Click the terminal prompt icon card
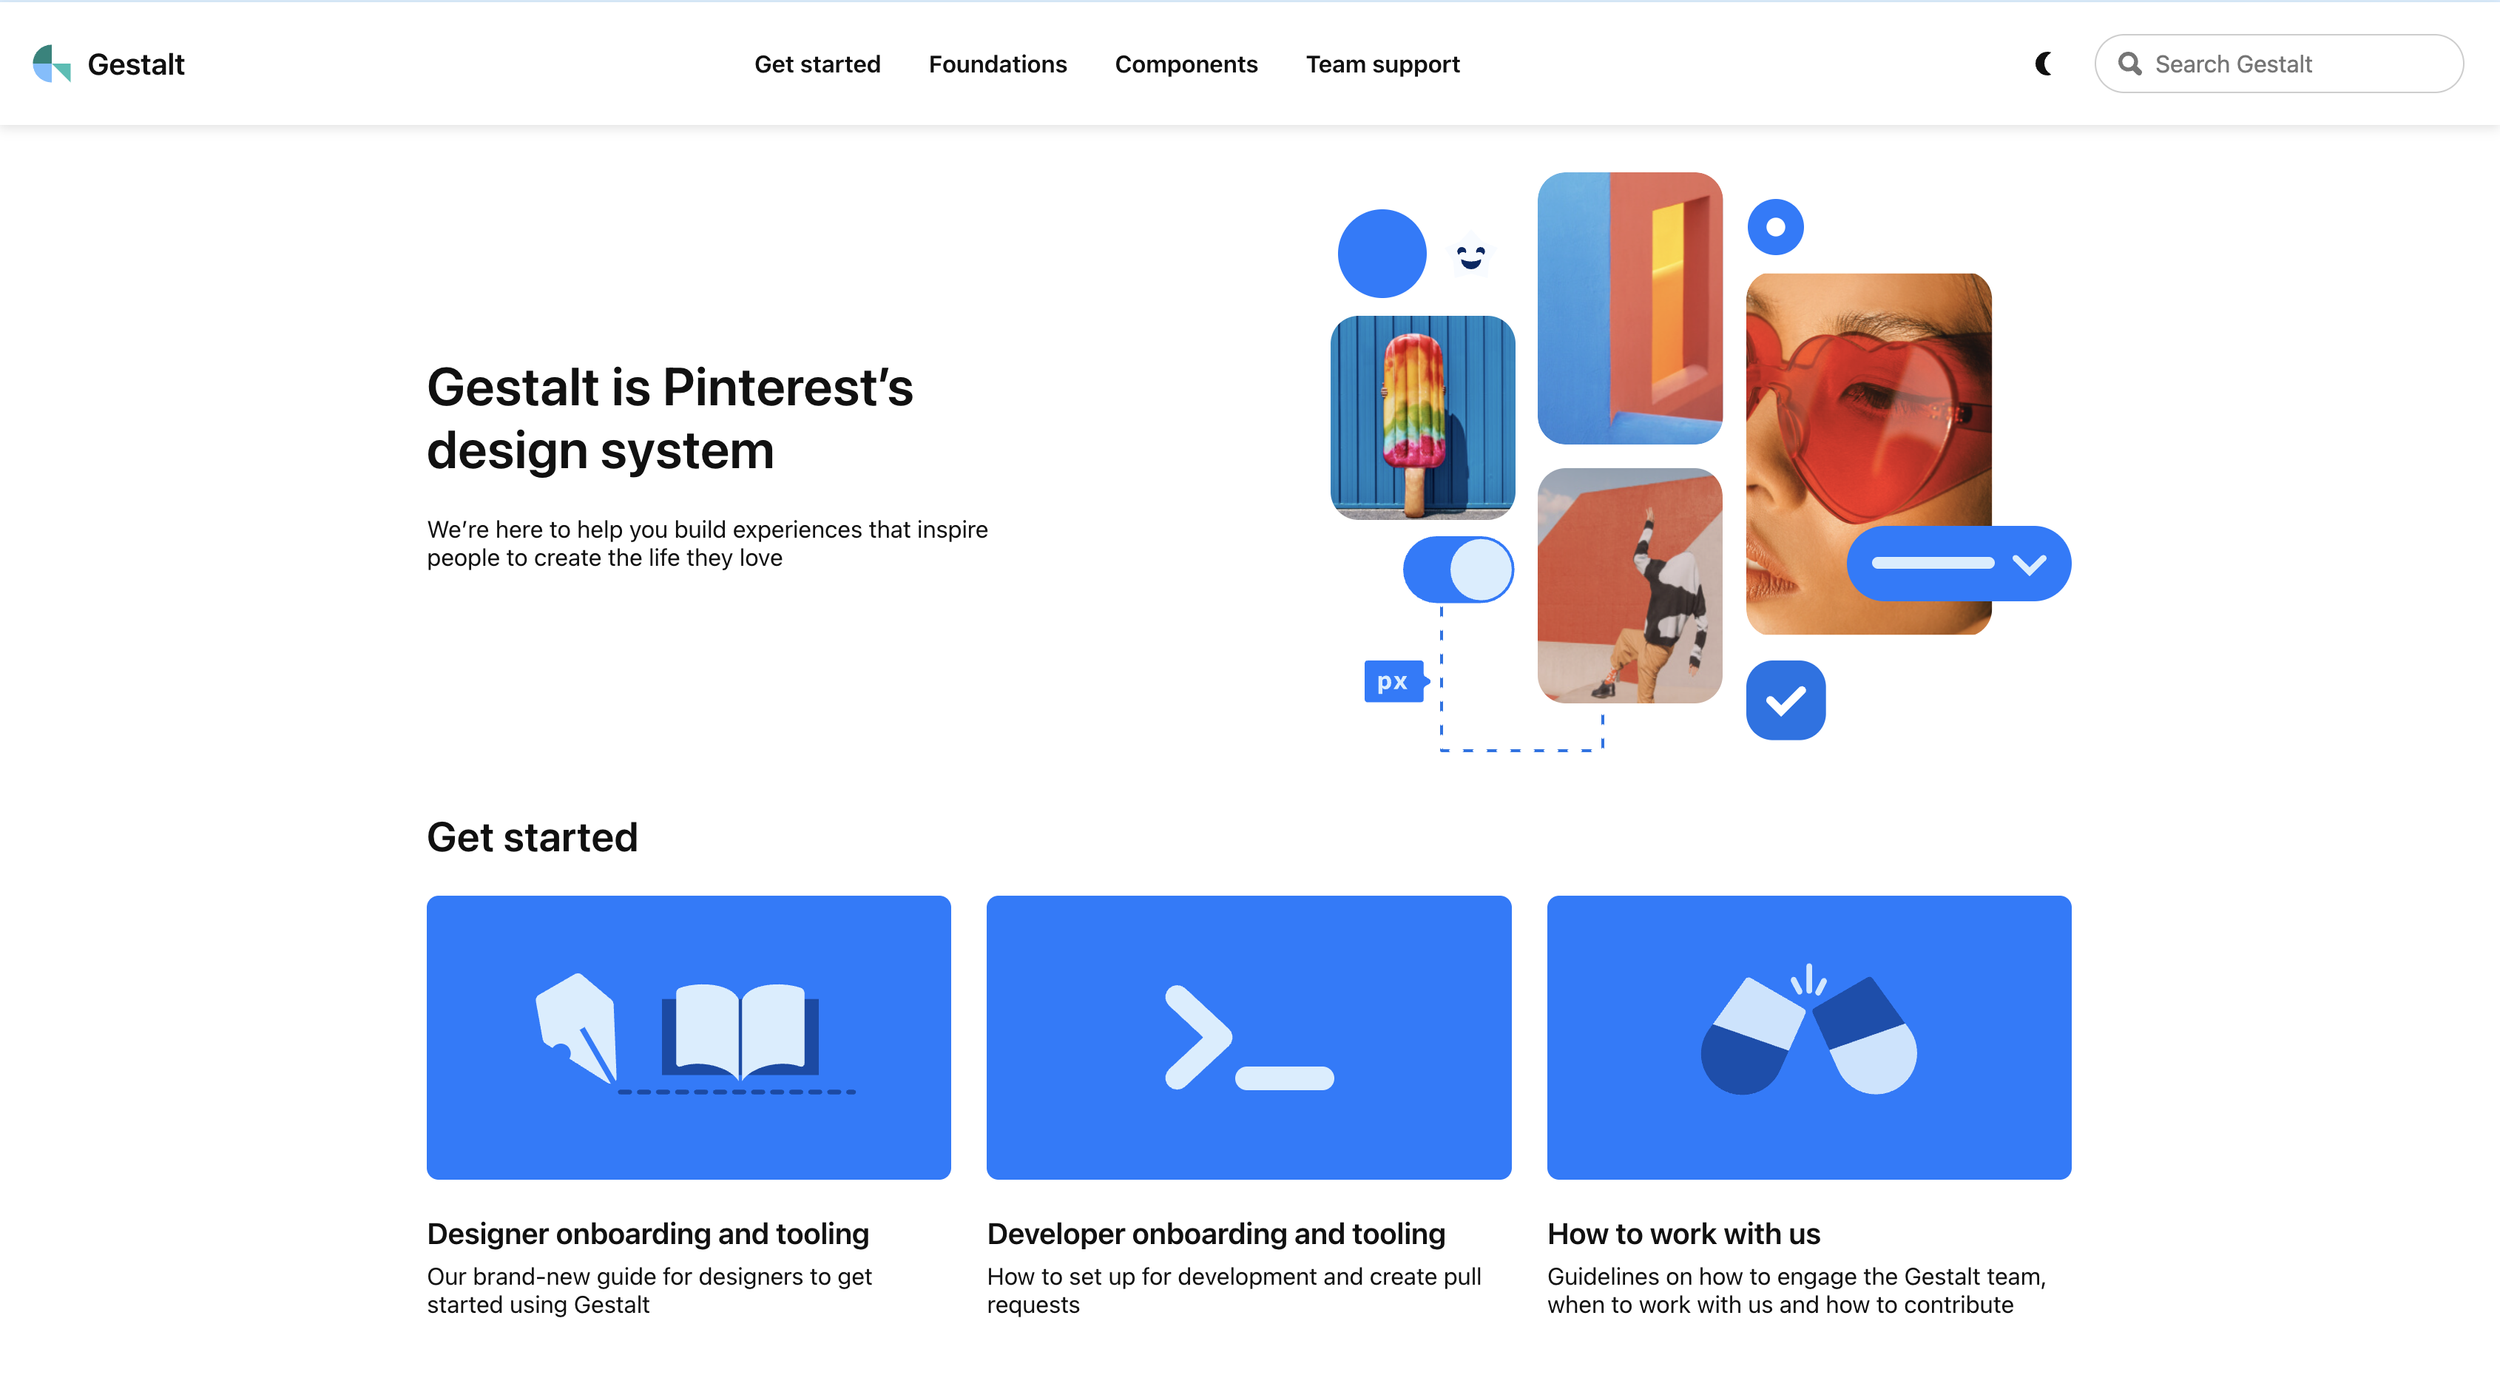Screen dimensions: 2500x1389 (1248, 1037)
